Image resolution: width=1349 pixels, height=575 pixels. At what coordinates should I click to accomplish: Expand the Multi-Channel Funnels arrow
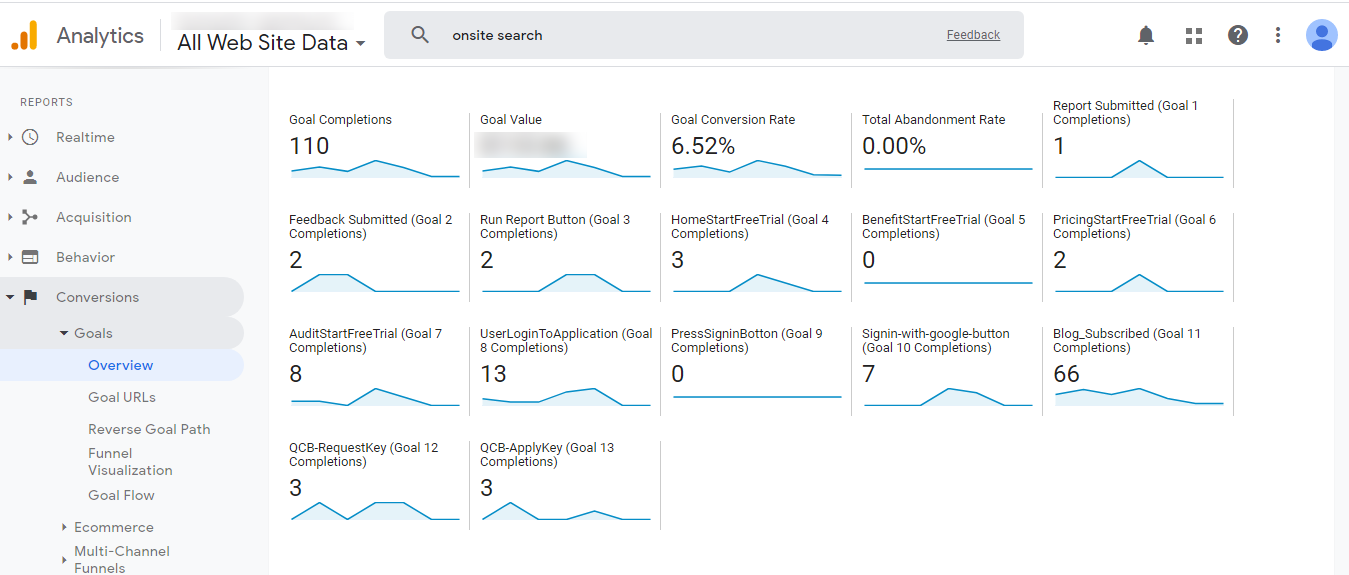click(64, 559)
